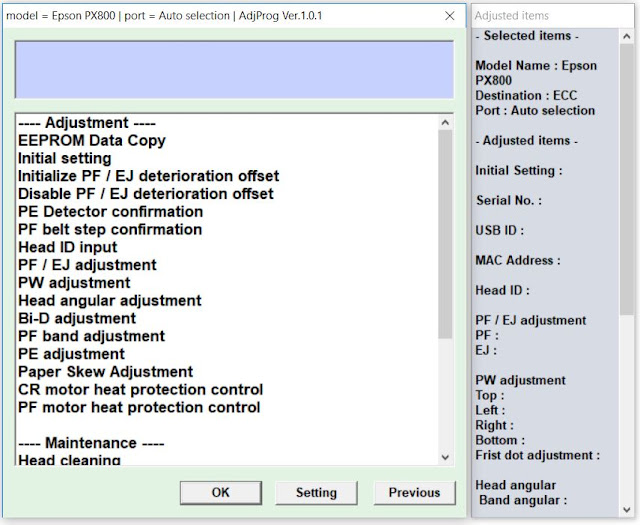
Task: Click the blue description box
Action: (234, 70)
